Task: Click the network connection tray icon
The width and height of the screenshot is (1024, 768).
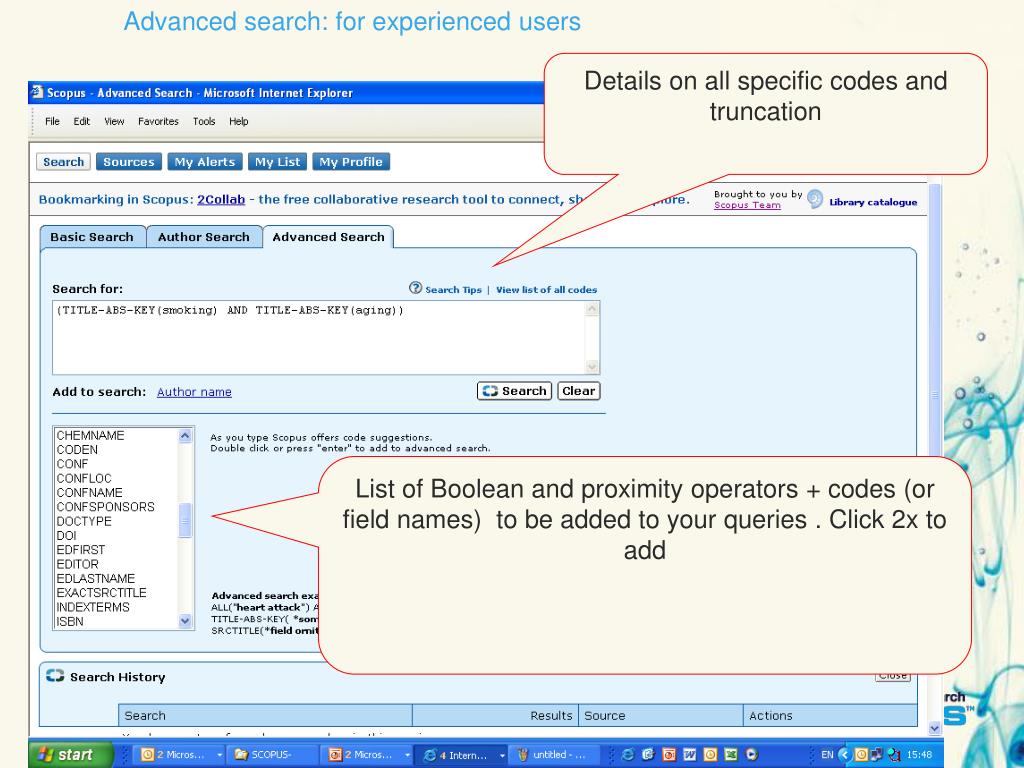Action: 877,755
